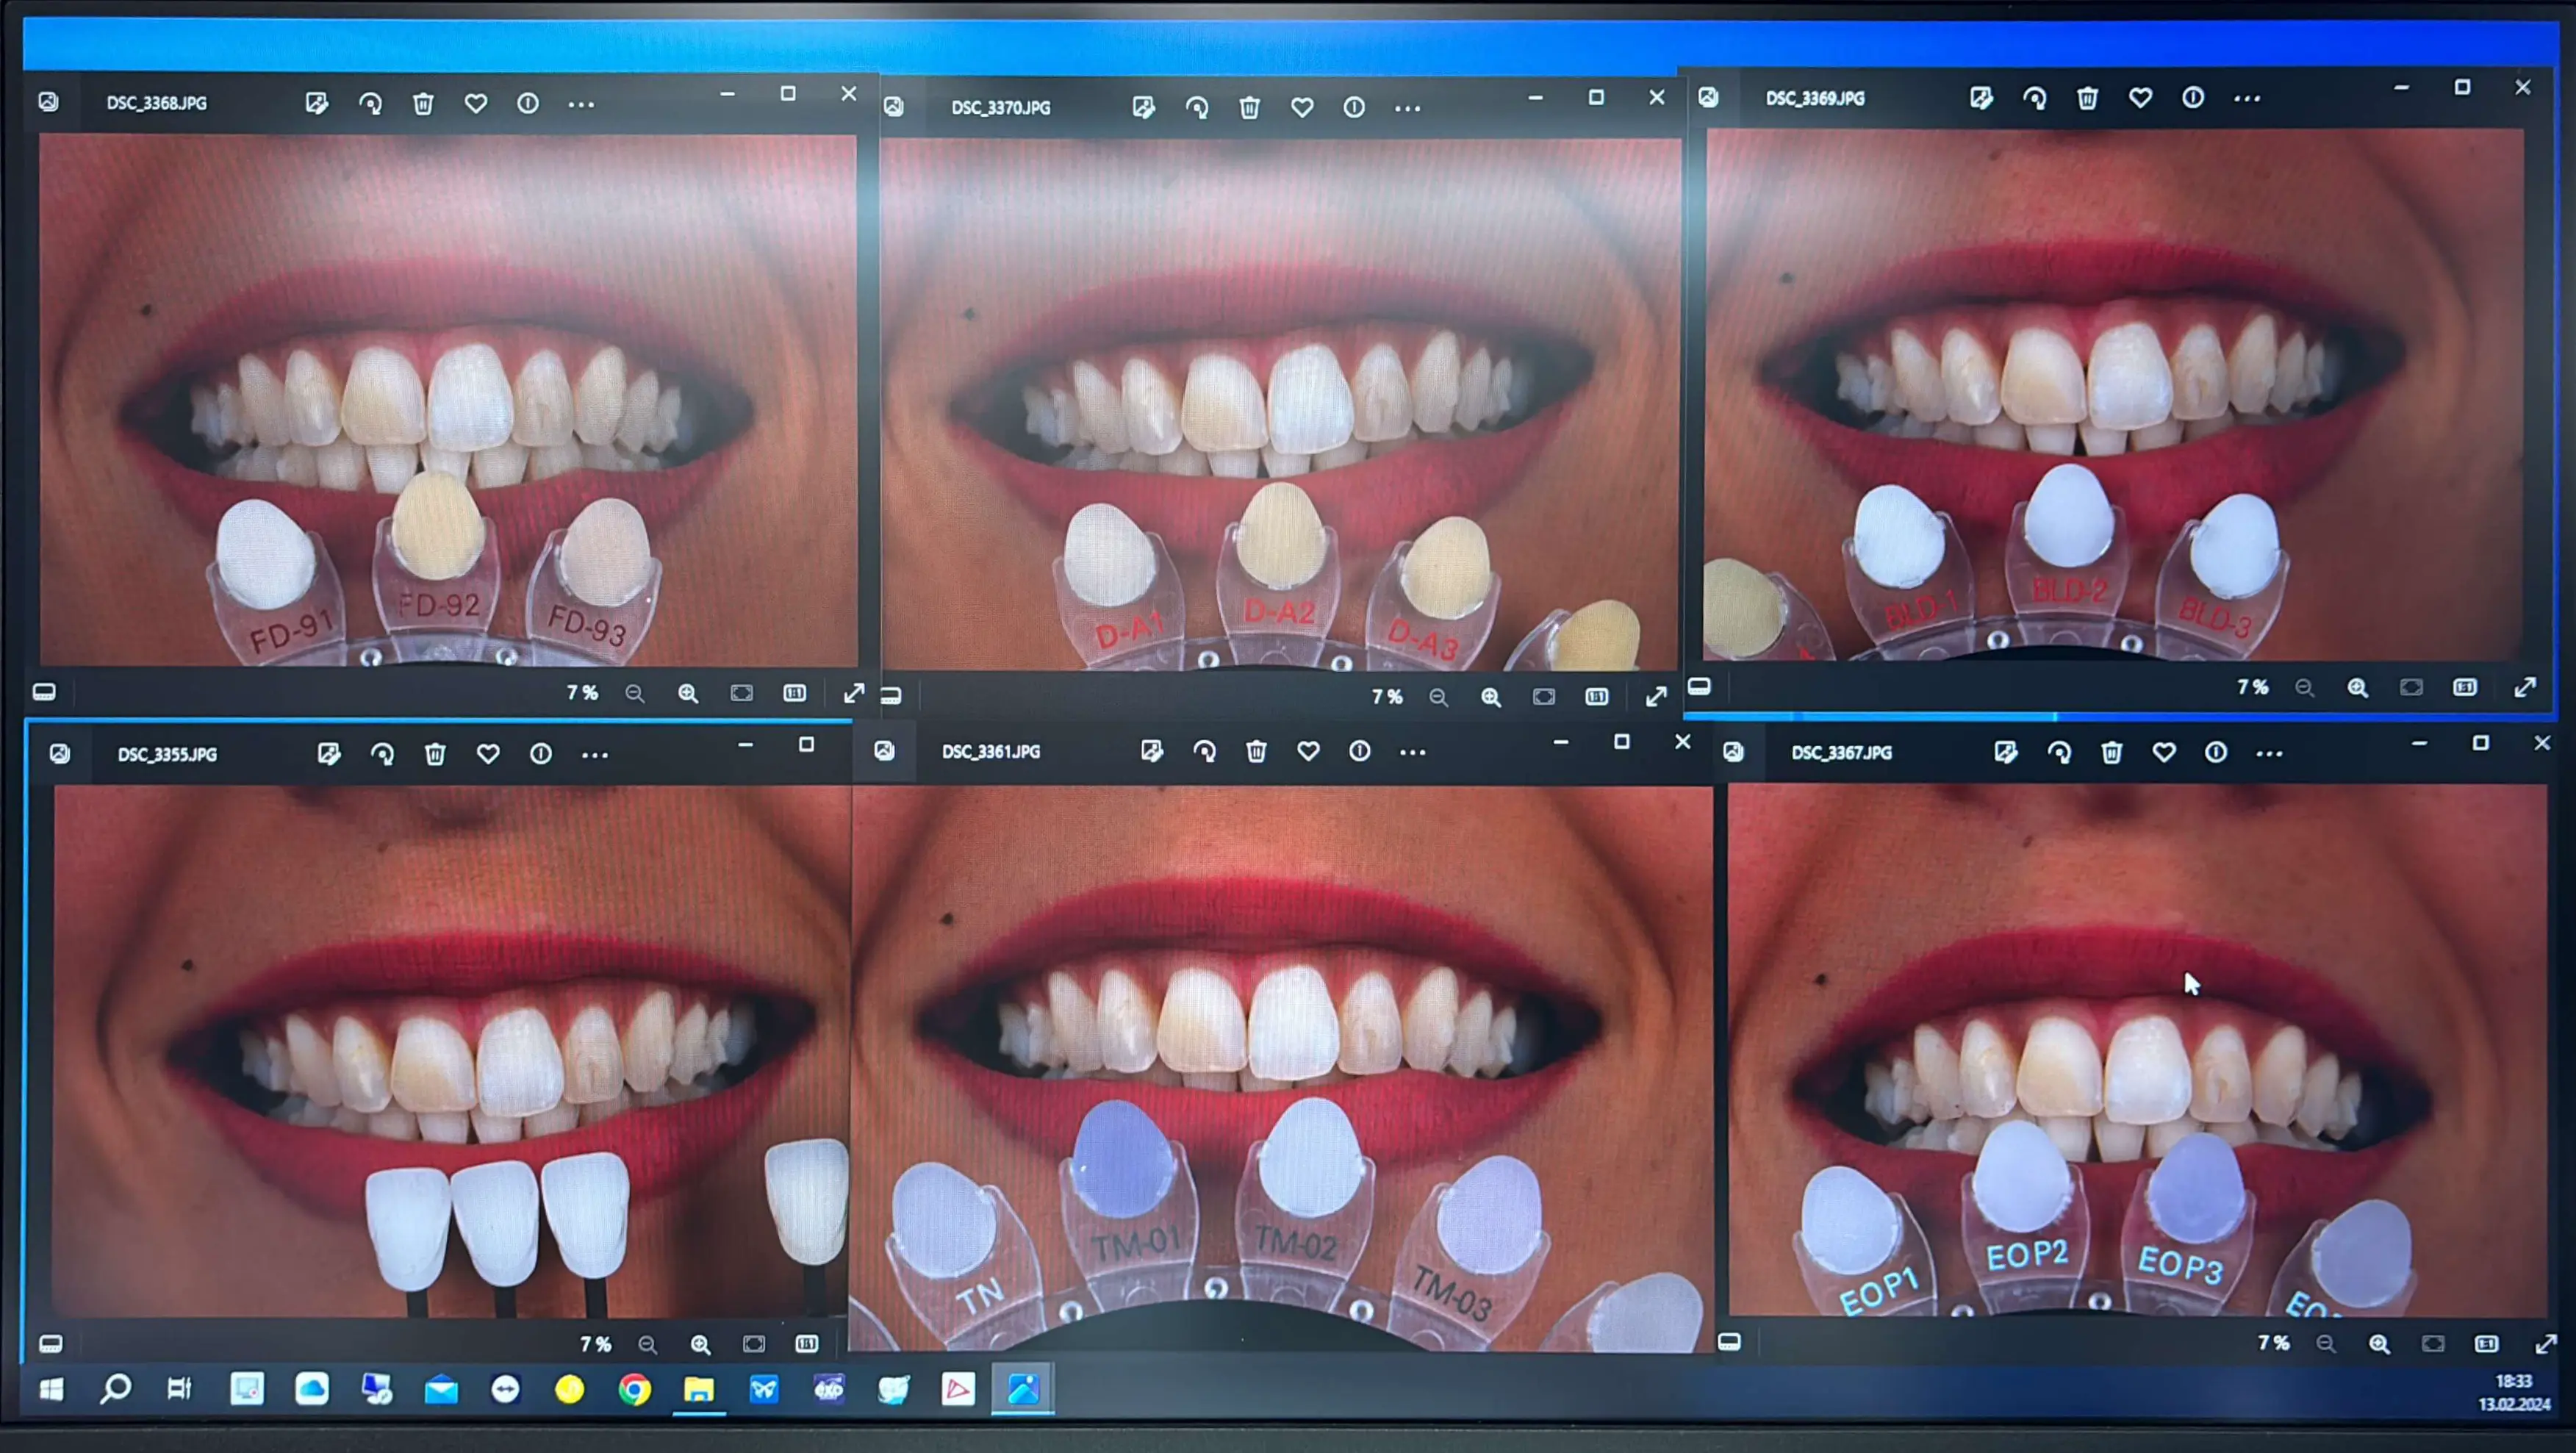
Task: Open See more menu for DSC_3368.JPG
Action: (x=581, y=104)
